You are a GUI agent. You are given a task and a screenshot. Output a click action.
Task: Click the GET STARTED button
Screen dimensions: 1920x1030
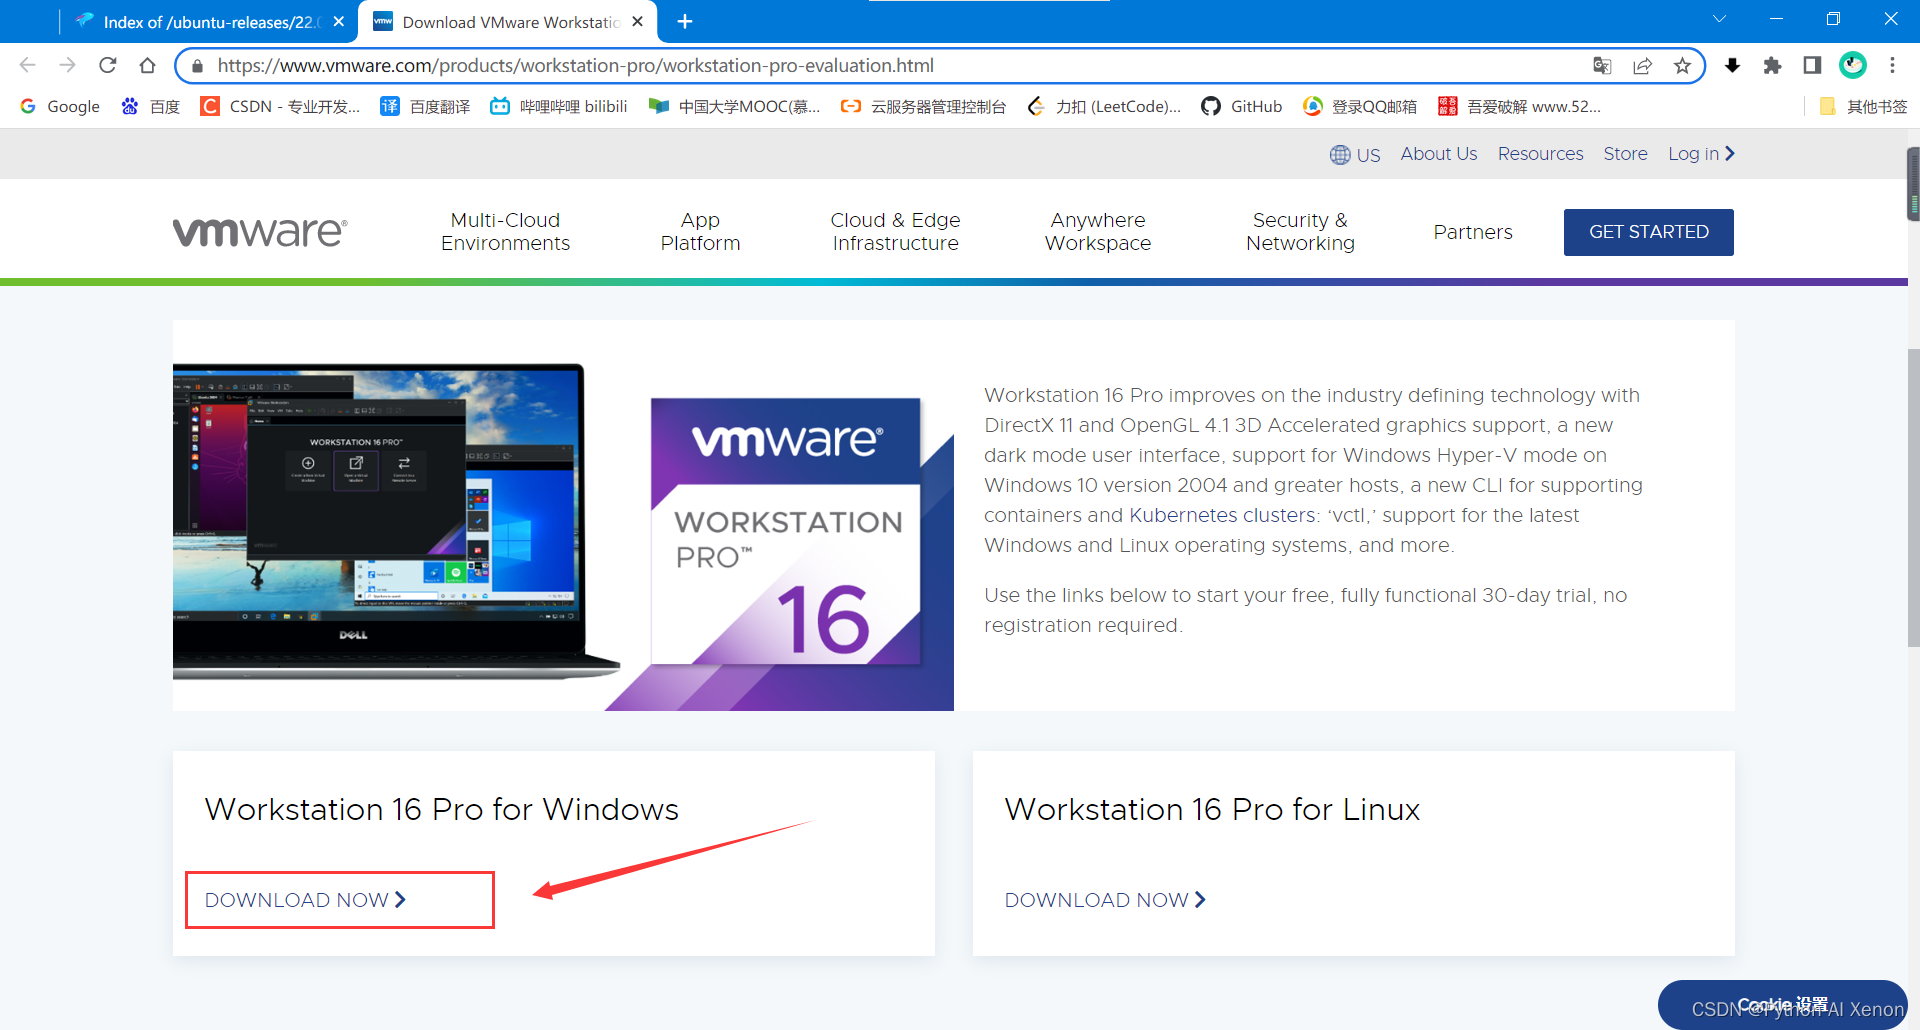(1649, 232)
